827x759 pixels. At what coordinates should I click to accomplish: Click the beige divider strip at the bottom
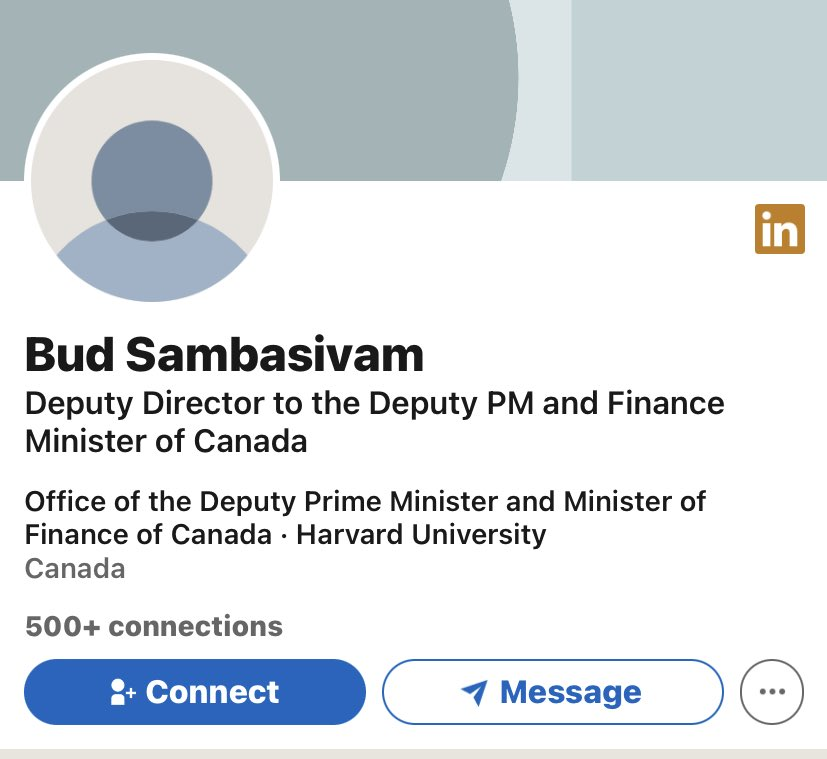point(413,752)
